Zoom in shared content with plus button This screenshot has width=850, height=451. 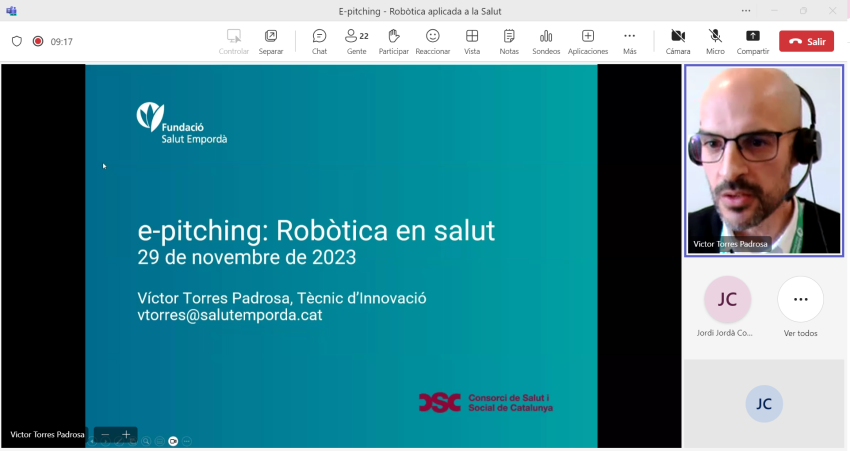[x=126, y=435]
